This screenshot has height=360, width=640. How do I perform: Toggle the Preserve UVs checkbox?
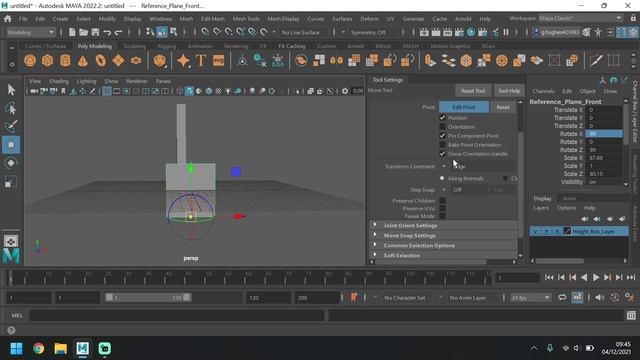point(442,208)
